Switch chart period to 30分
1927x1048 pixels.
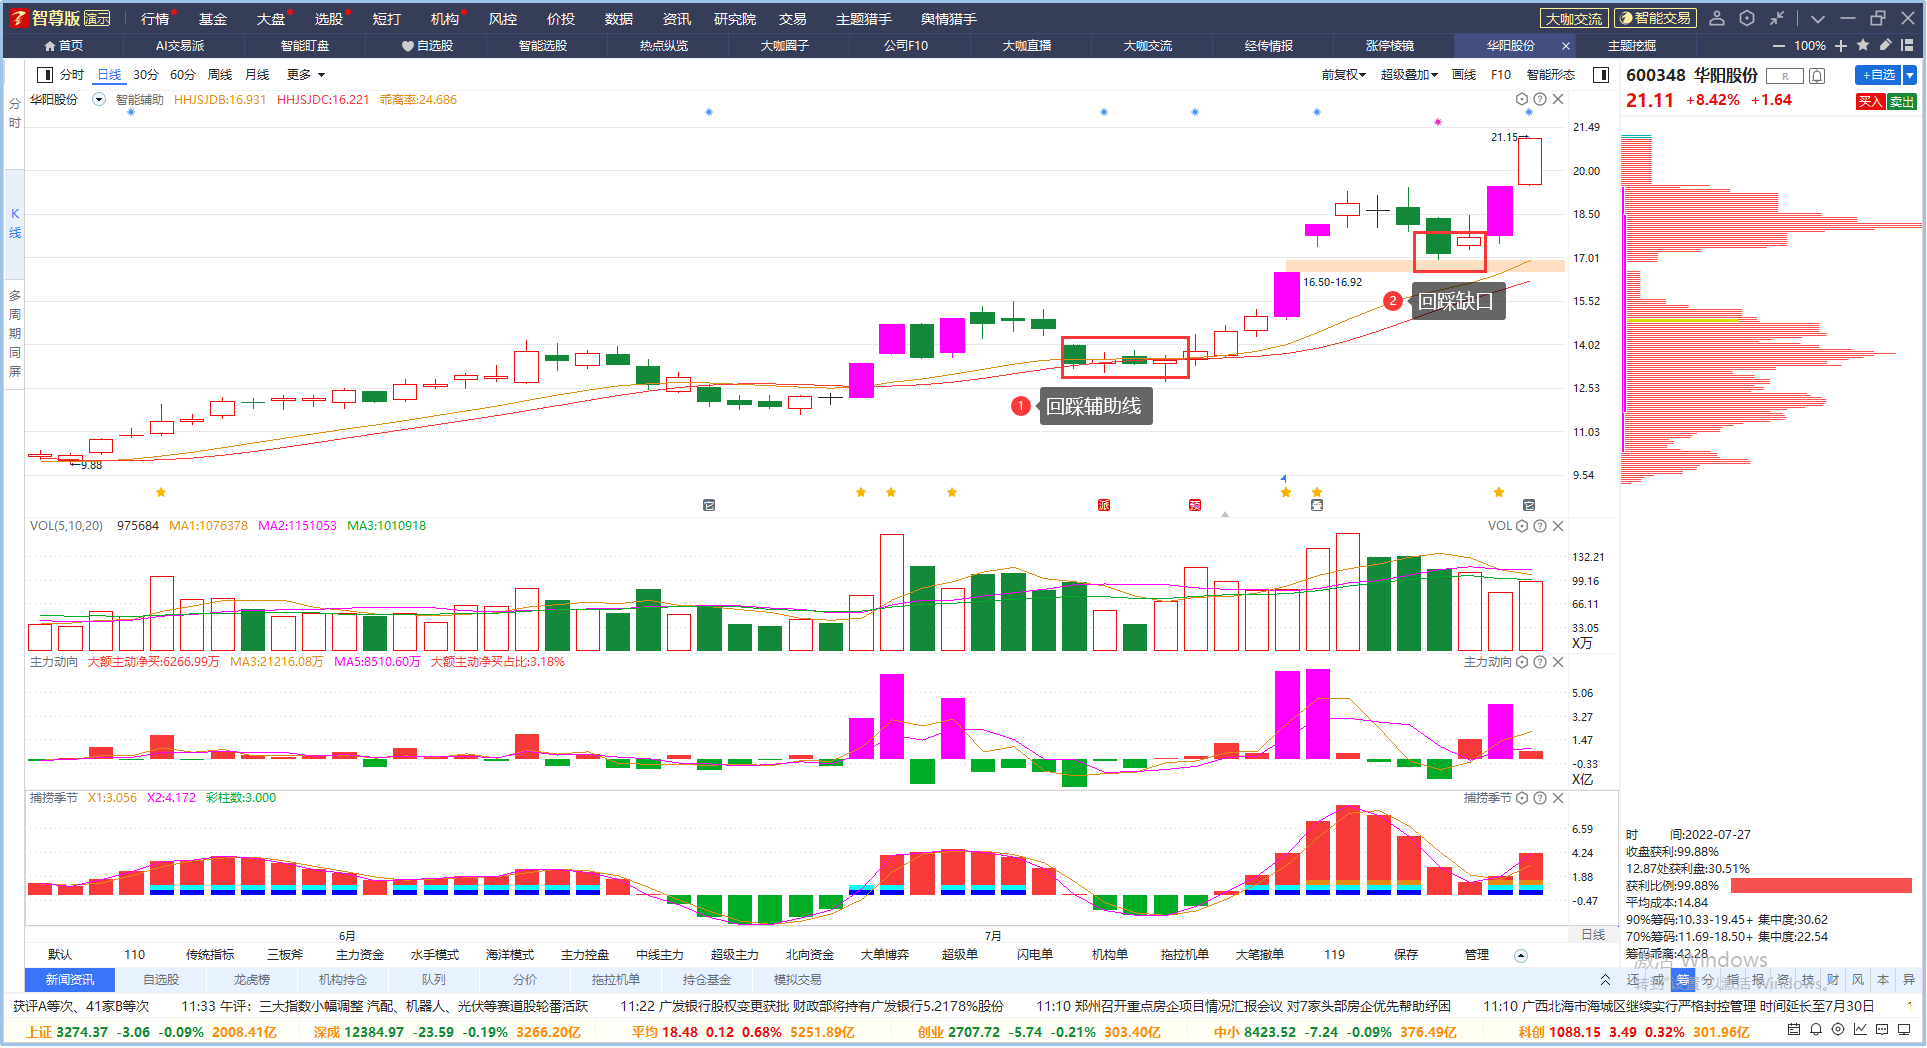pos(146,75)
